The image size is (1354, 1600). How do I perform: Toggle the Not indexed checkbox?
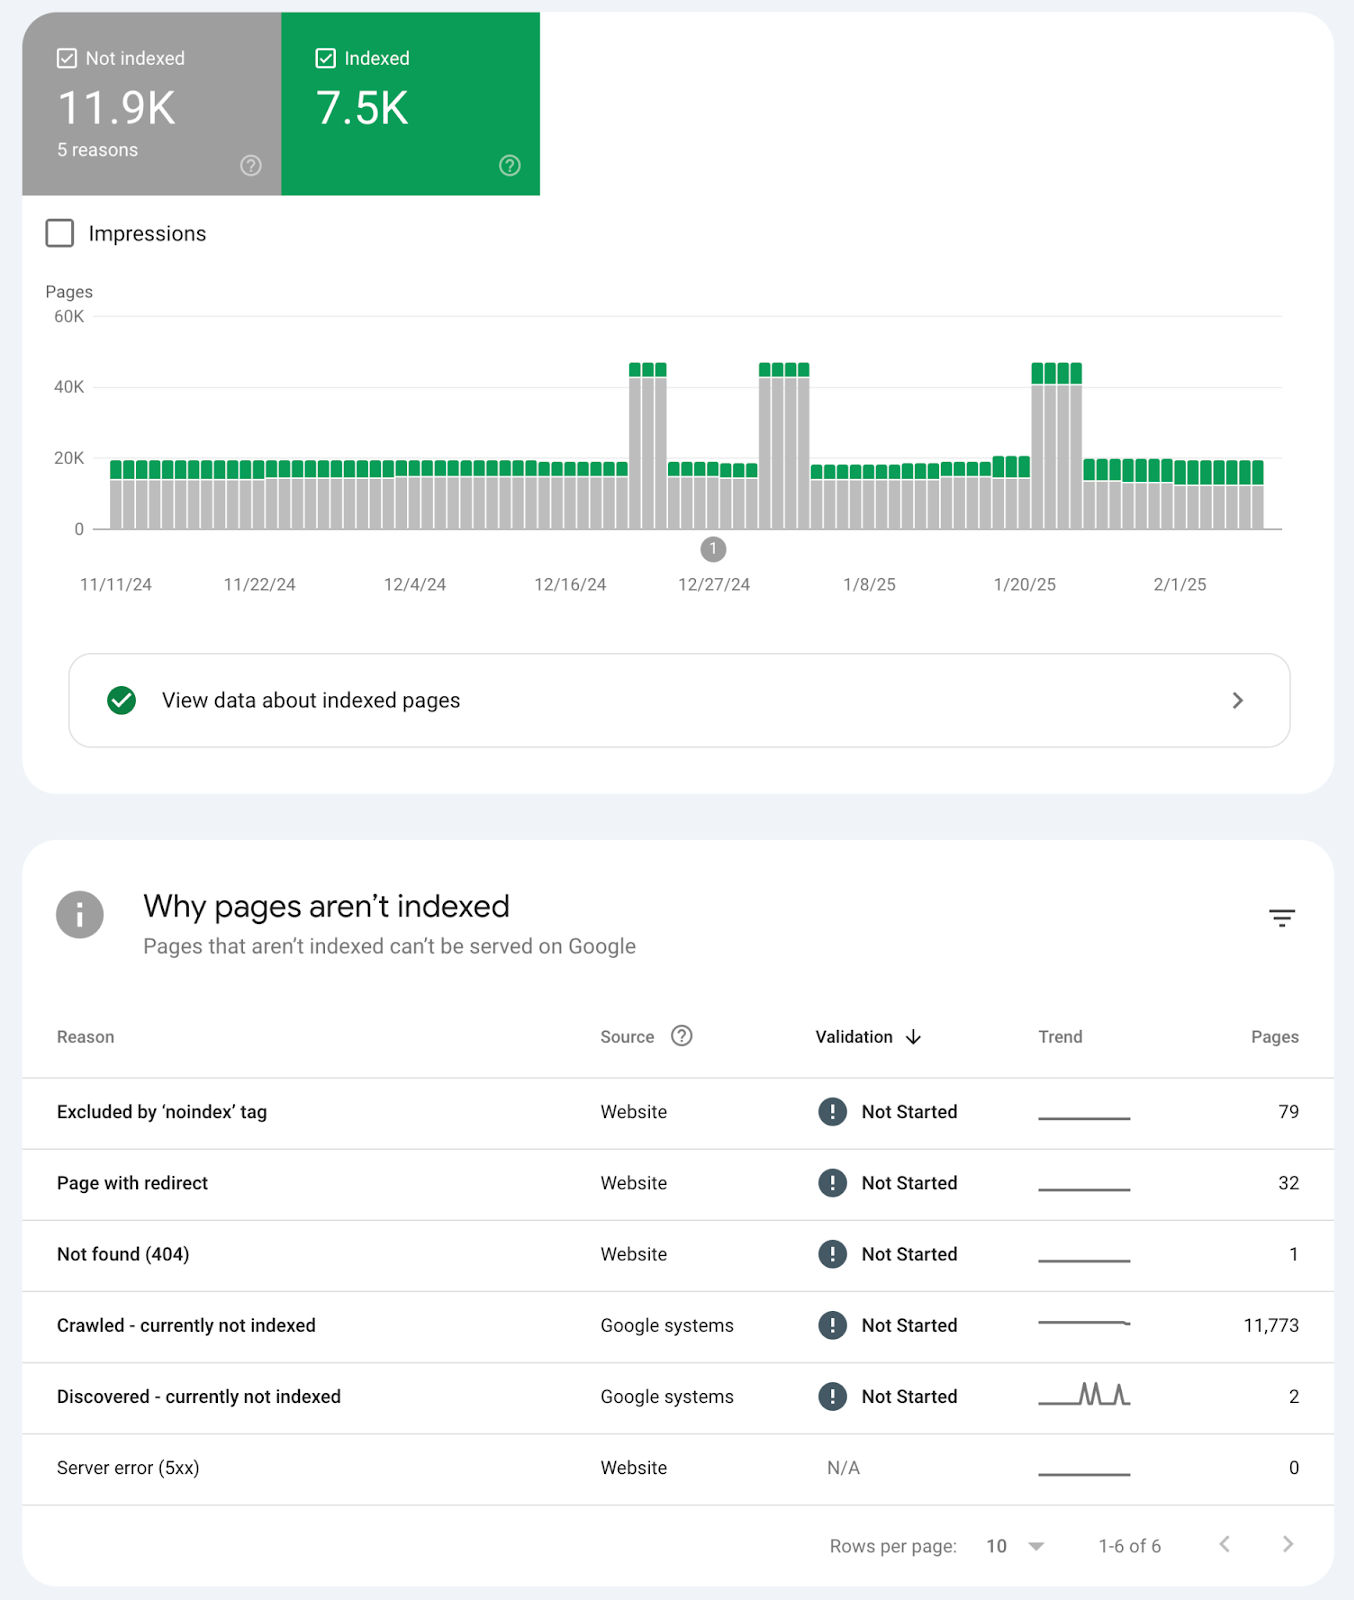click(x=67, y=58)
